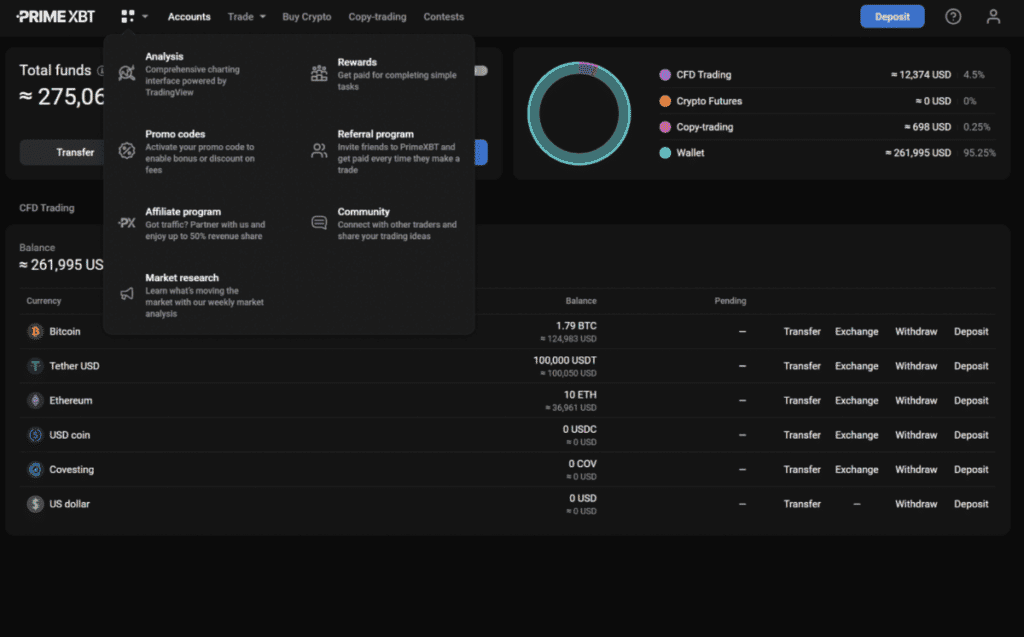
Task: Toggle the switch in Total funds panel
Action: (x=481, y=71)
